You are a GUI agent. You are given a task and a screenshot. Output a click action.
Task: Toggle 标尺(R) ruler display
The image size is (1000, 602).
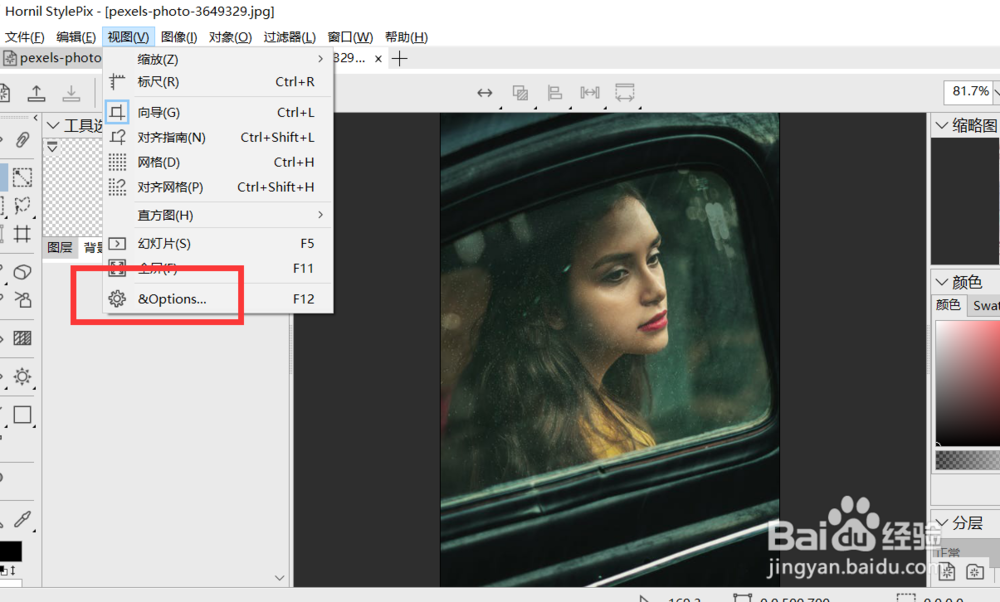point(218,82)
